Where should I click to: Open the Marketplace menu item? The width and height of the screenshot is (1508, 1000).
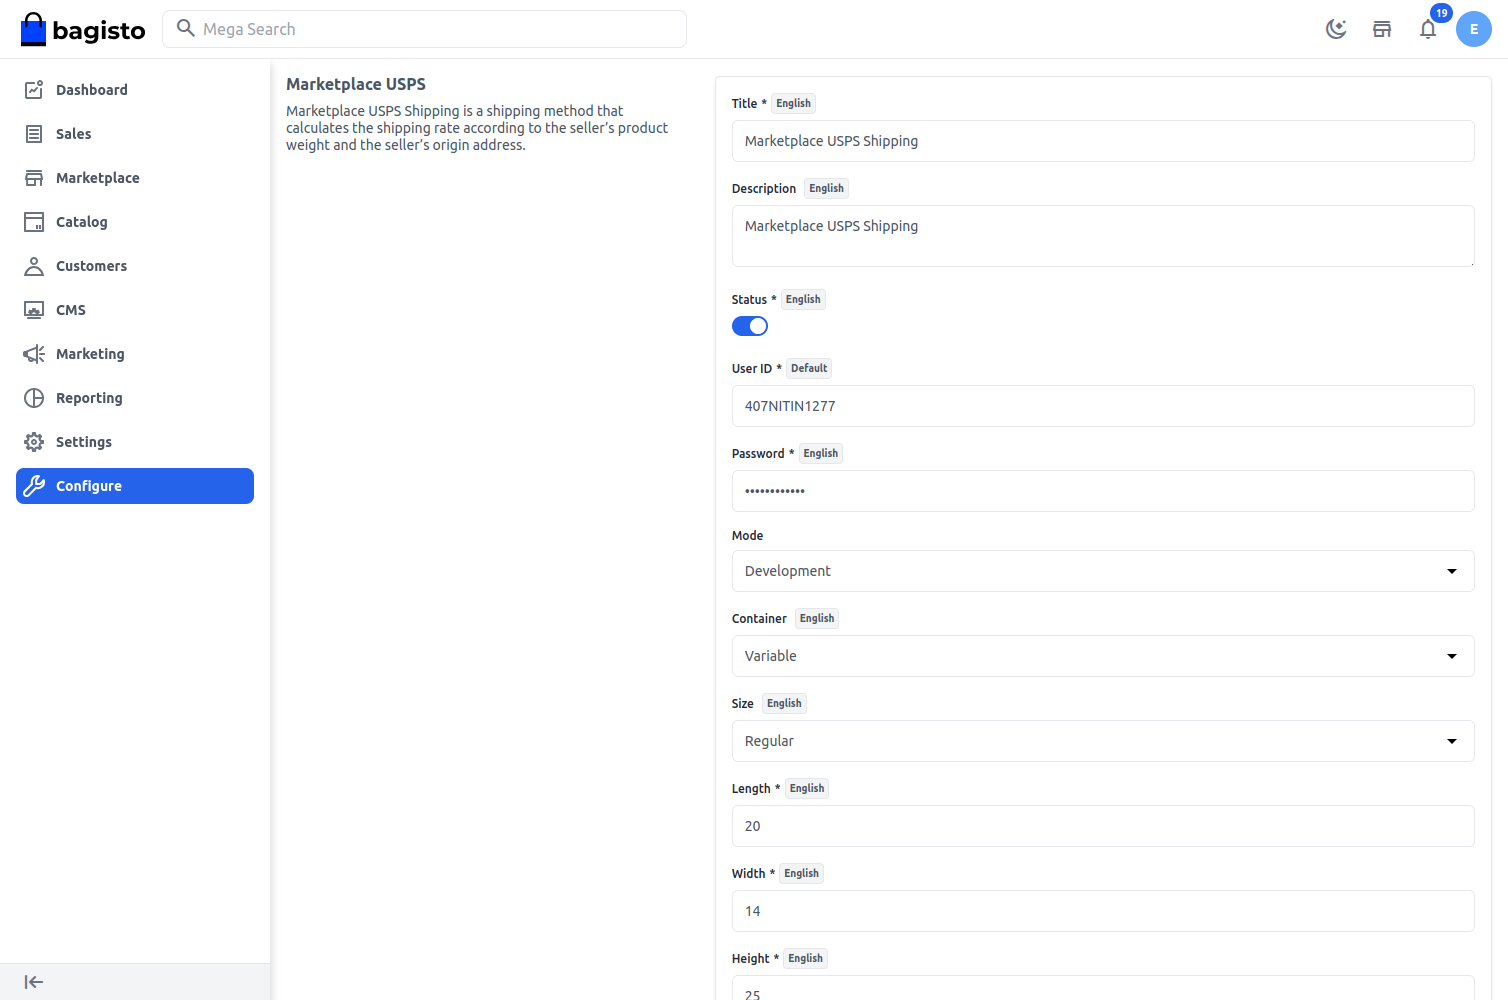135,178
